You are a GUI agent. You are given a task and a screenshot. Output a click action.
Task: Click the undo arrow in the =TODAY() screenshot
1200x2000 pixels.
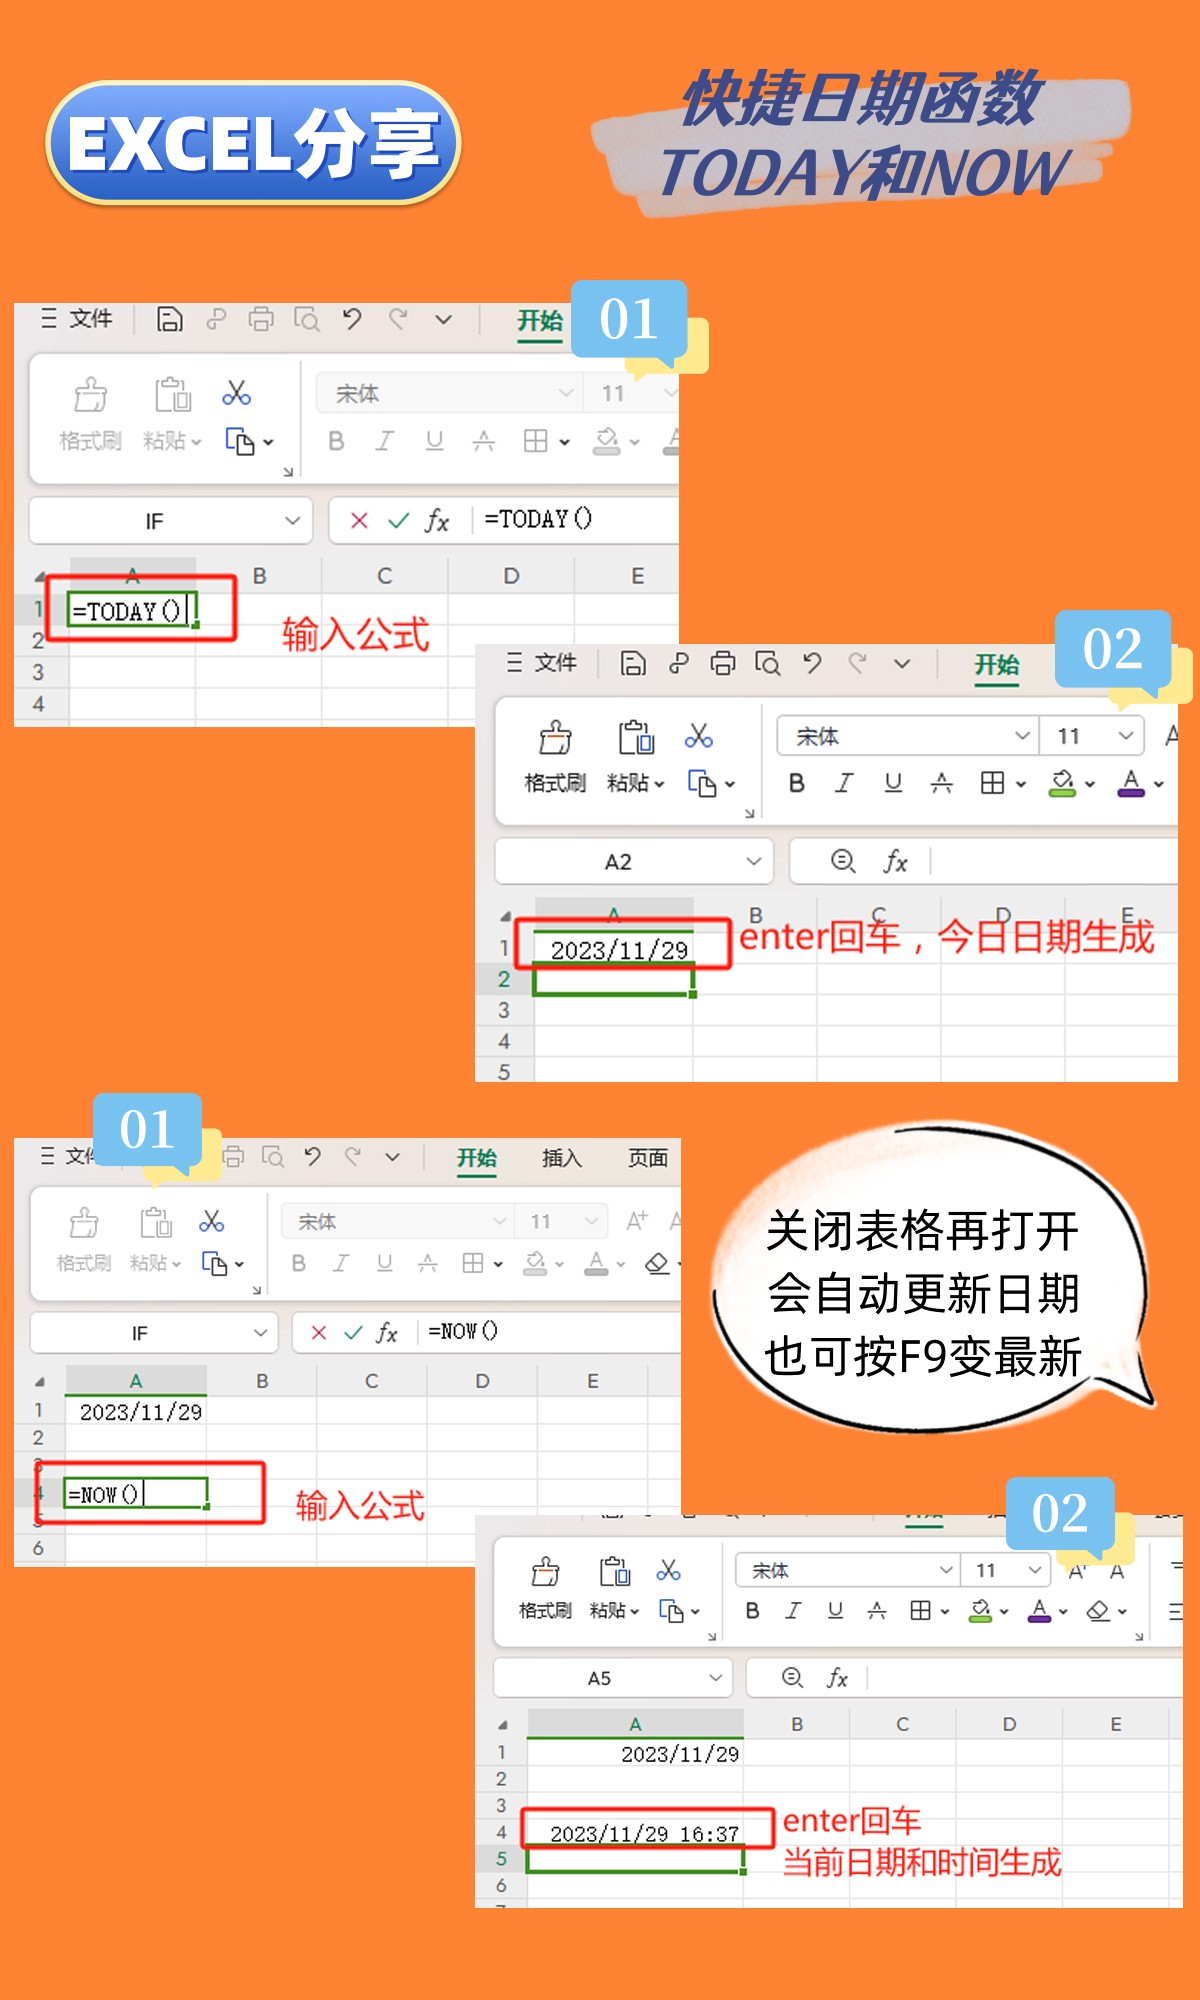pyautogui.click(x=351, y=319)
